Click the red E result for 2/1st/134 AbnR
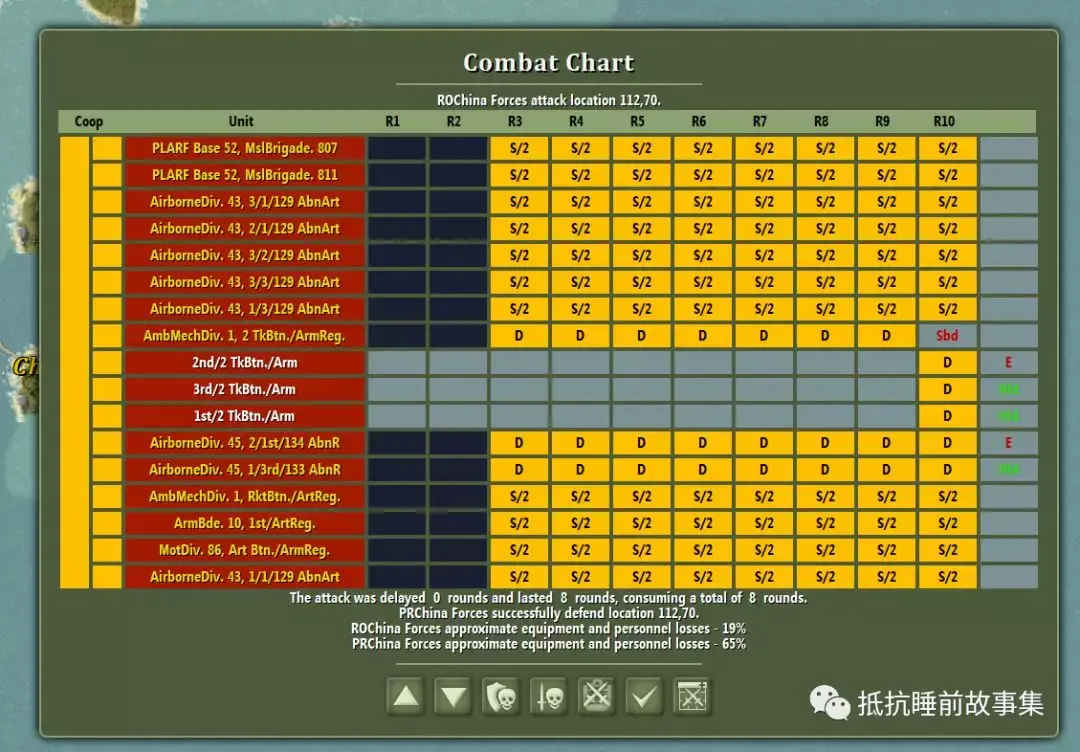The image size is (1080, 752). tap(1008, 443)
